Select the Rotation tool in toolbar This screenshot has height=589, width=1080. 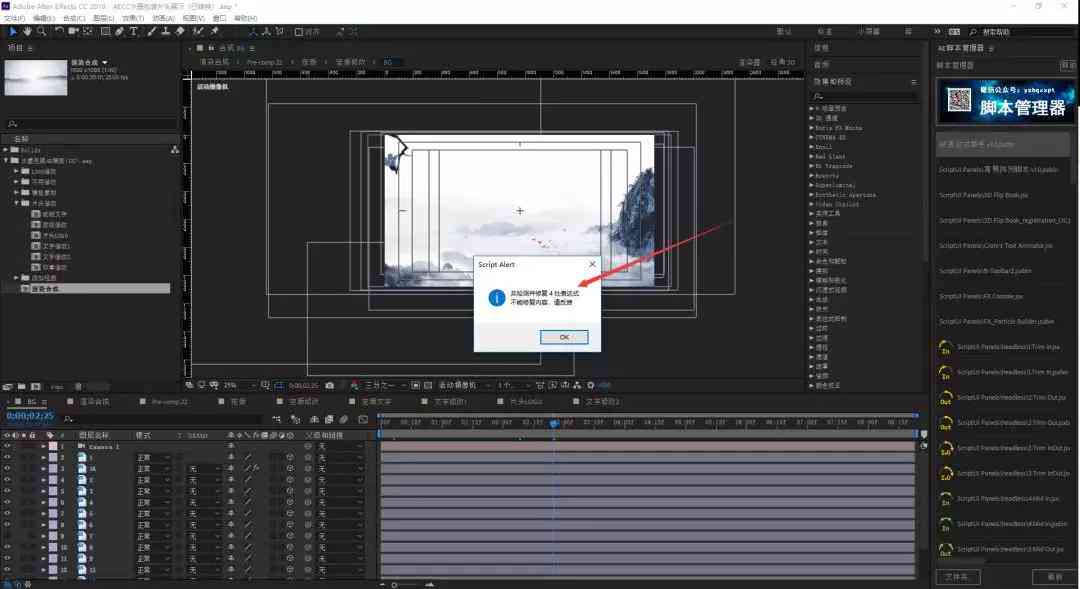click(59, 31)
